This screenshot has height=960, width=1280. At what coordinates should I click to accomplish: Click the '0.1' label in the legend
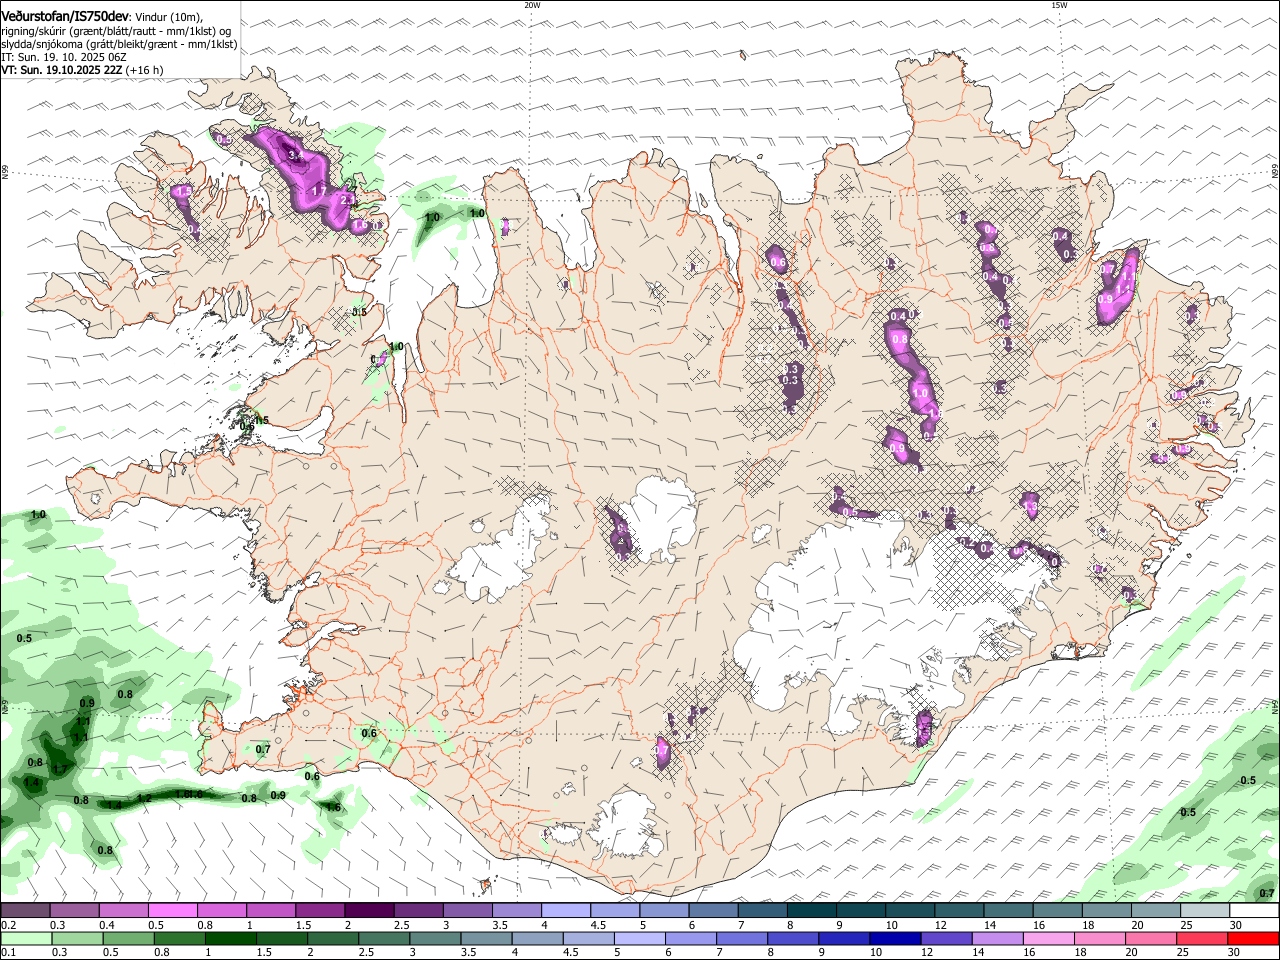(9, 953)
